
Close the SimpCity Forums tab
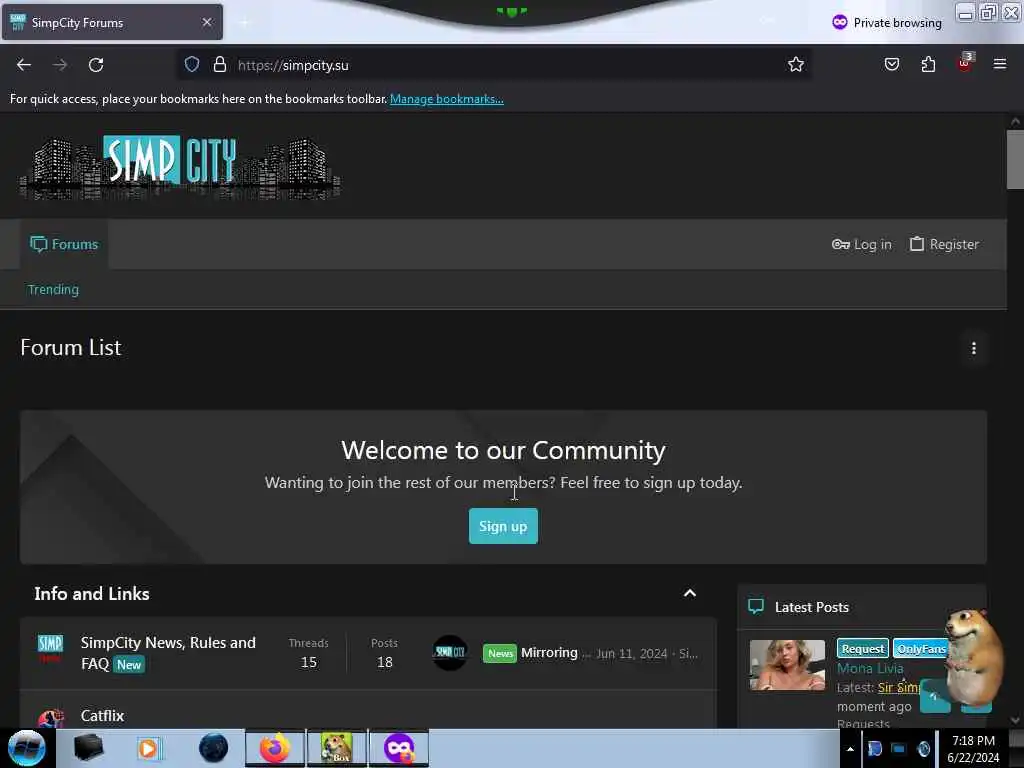tap(207, 22)
